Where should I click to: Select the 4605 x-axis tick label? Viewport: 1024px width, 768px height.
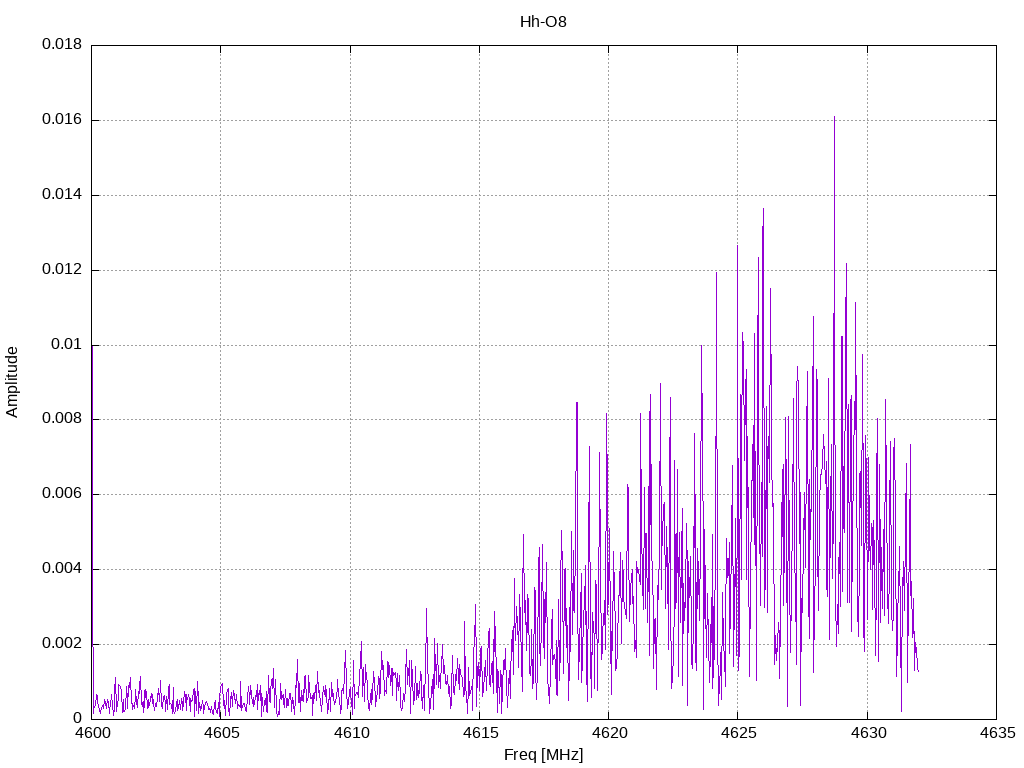(x=221, y=733)
